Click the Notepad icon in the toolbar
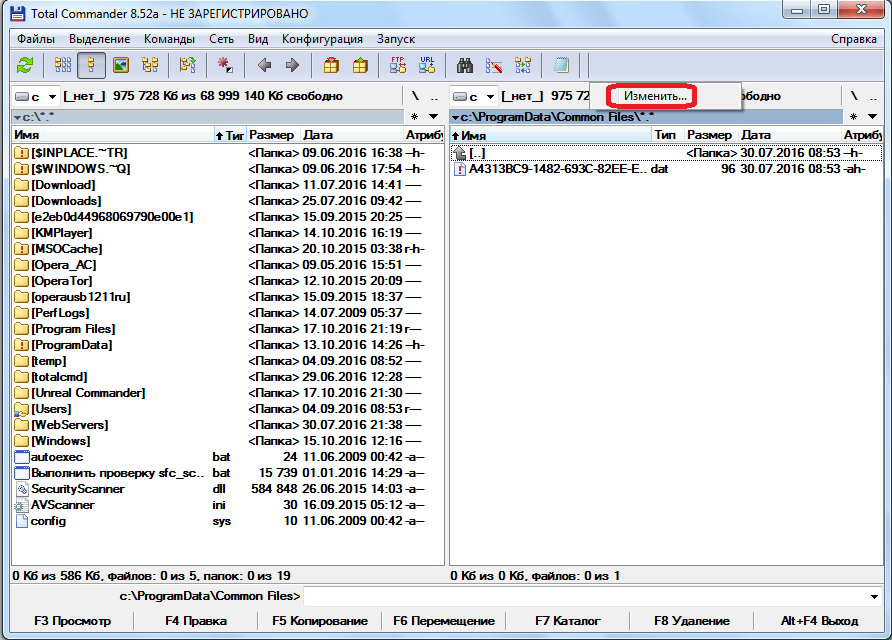Image resolution: width=892 pixels, height=640 pixels. pos(561,66)
